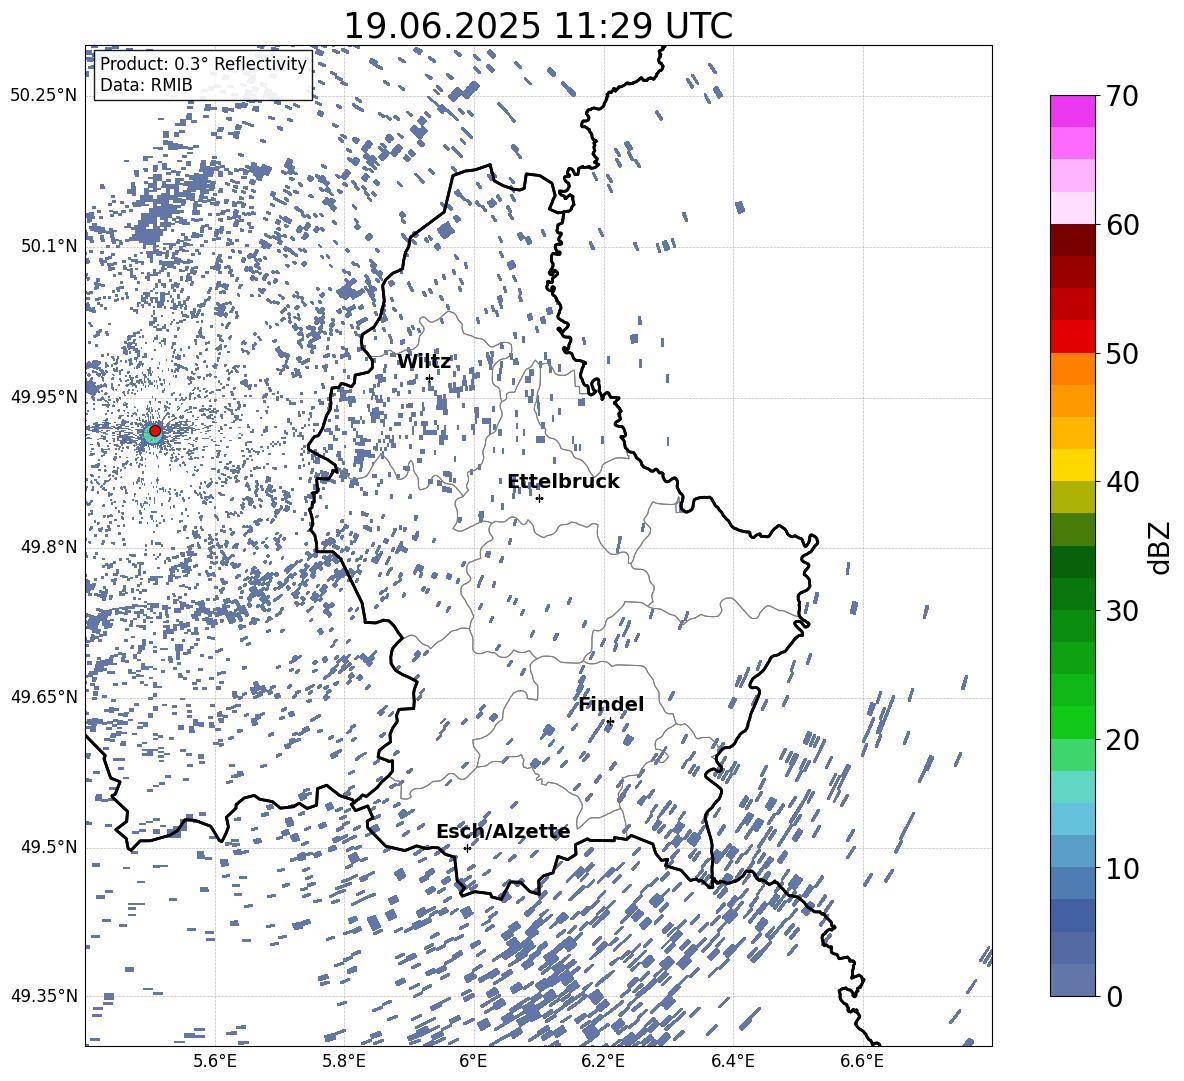The image size is (1184, 1081).
Task: Click the longitude label 6.2°E
Action: 603,1061
